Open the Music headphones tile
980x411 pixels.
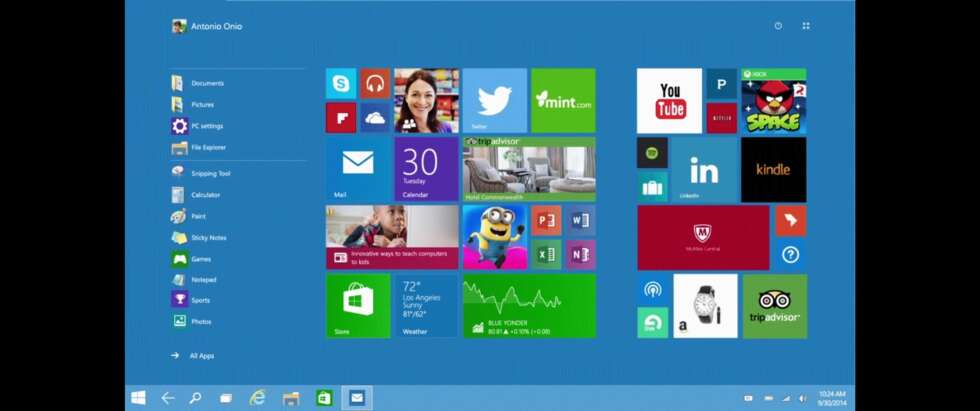(x=375, y=84)
